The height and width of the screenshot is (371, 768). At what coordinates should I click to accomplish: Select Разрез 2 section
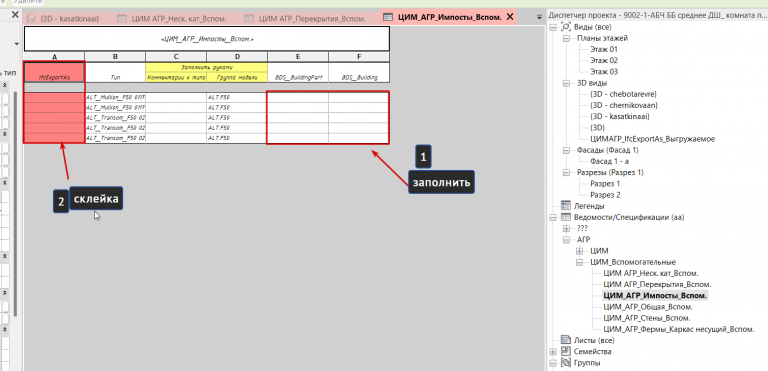pos(605,195)
